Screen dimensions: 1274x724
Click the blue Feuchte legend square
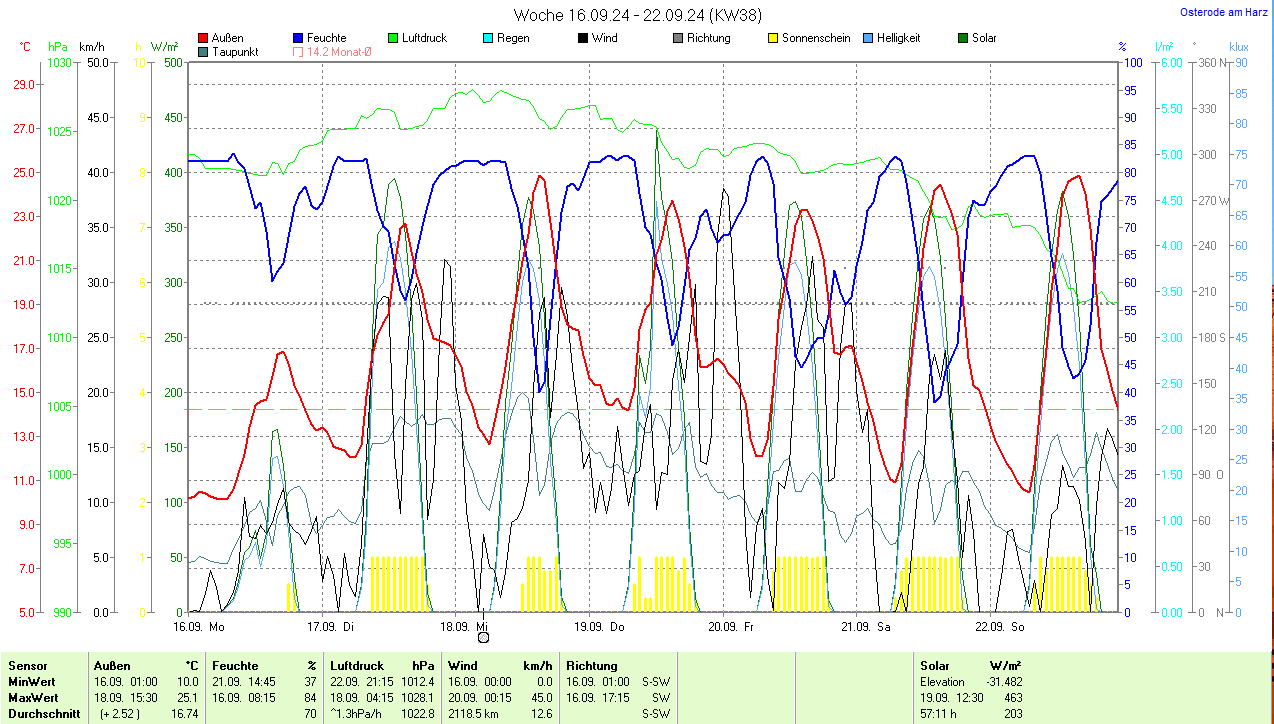pyautogui.click(x=299, y=38)
